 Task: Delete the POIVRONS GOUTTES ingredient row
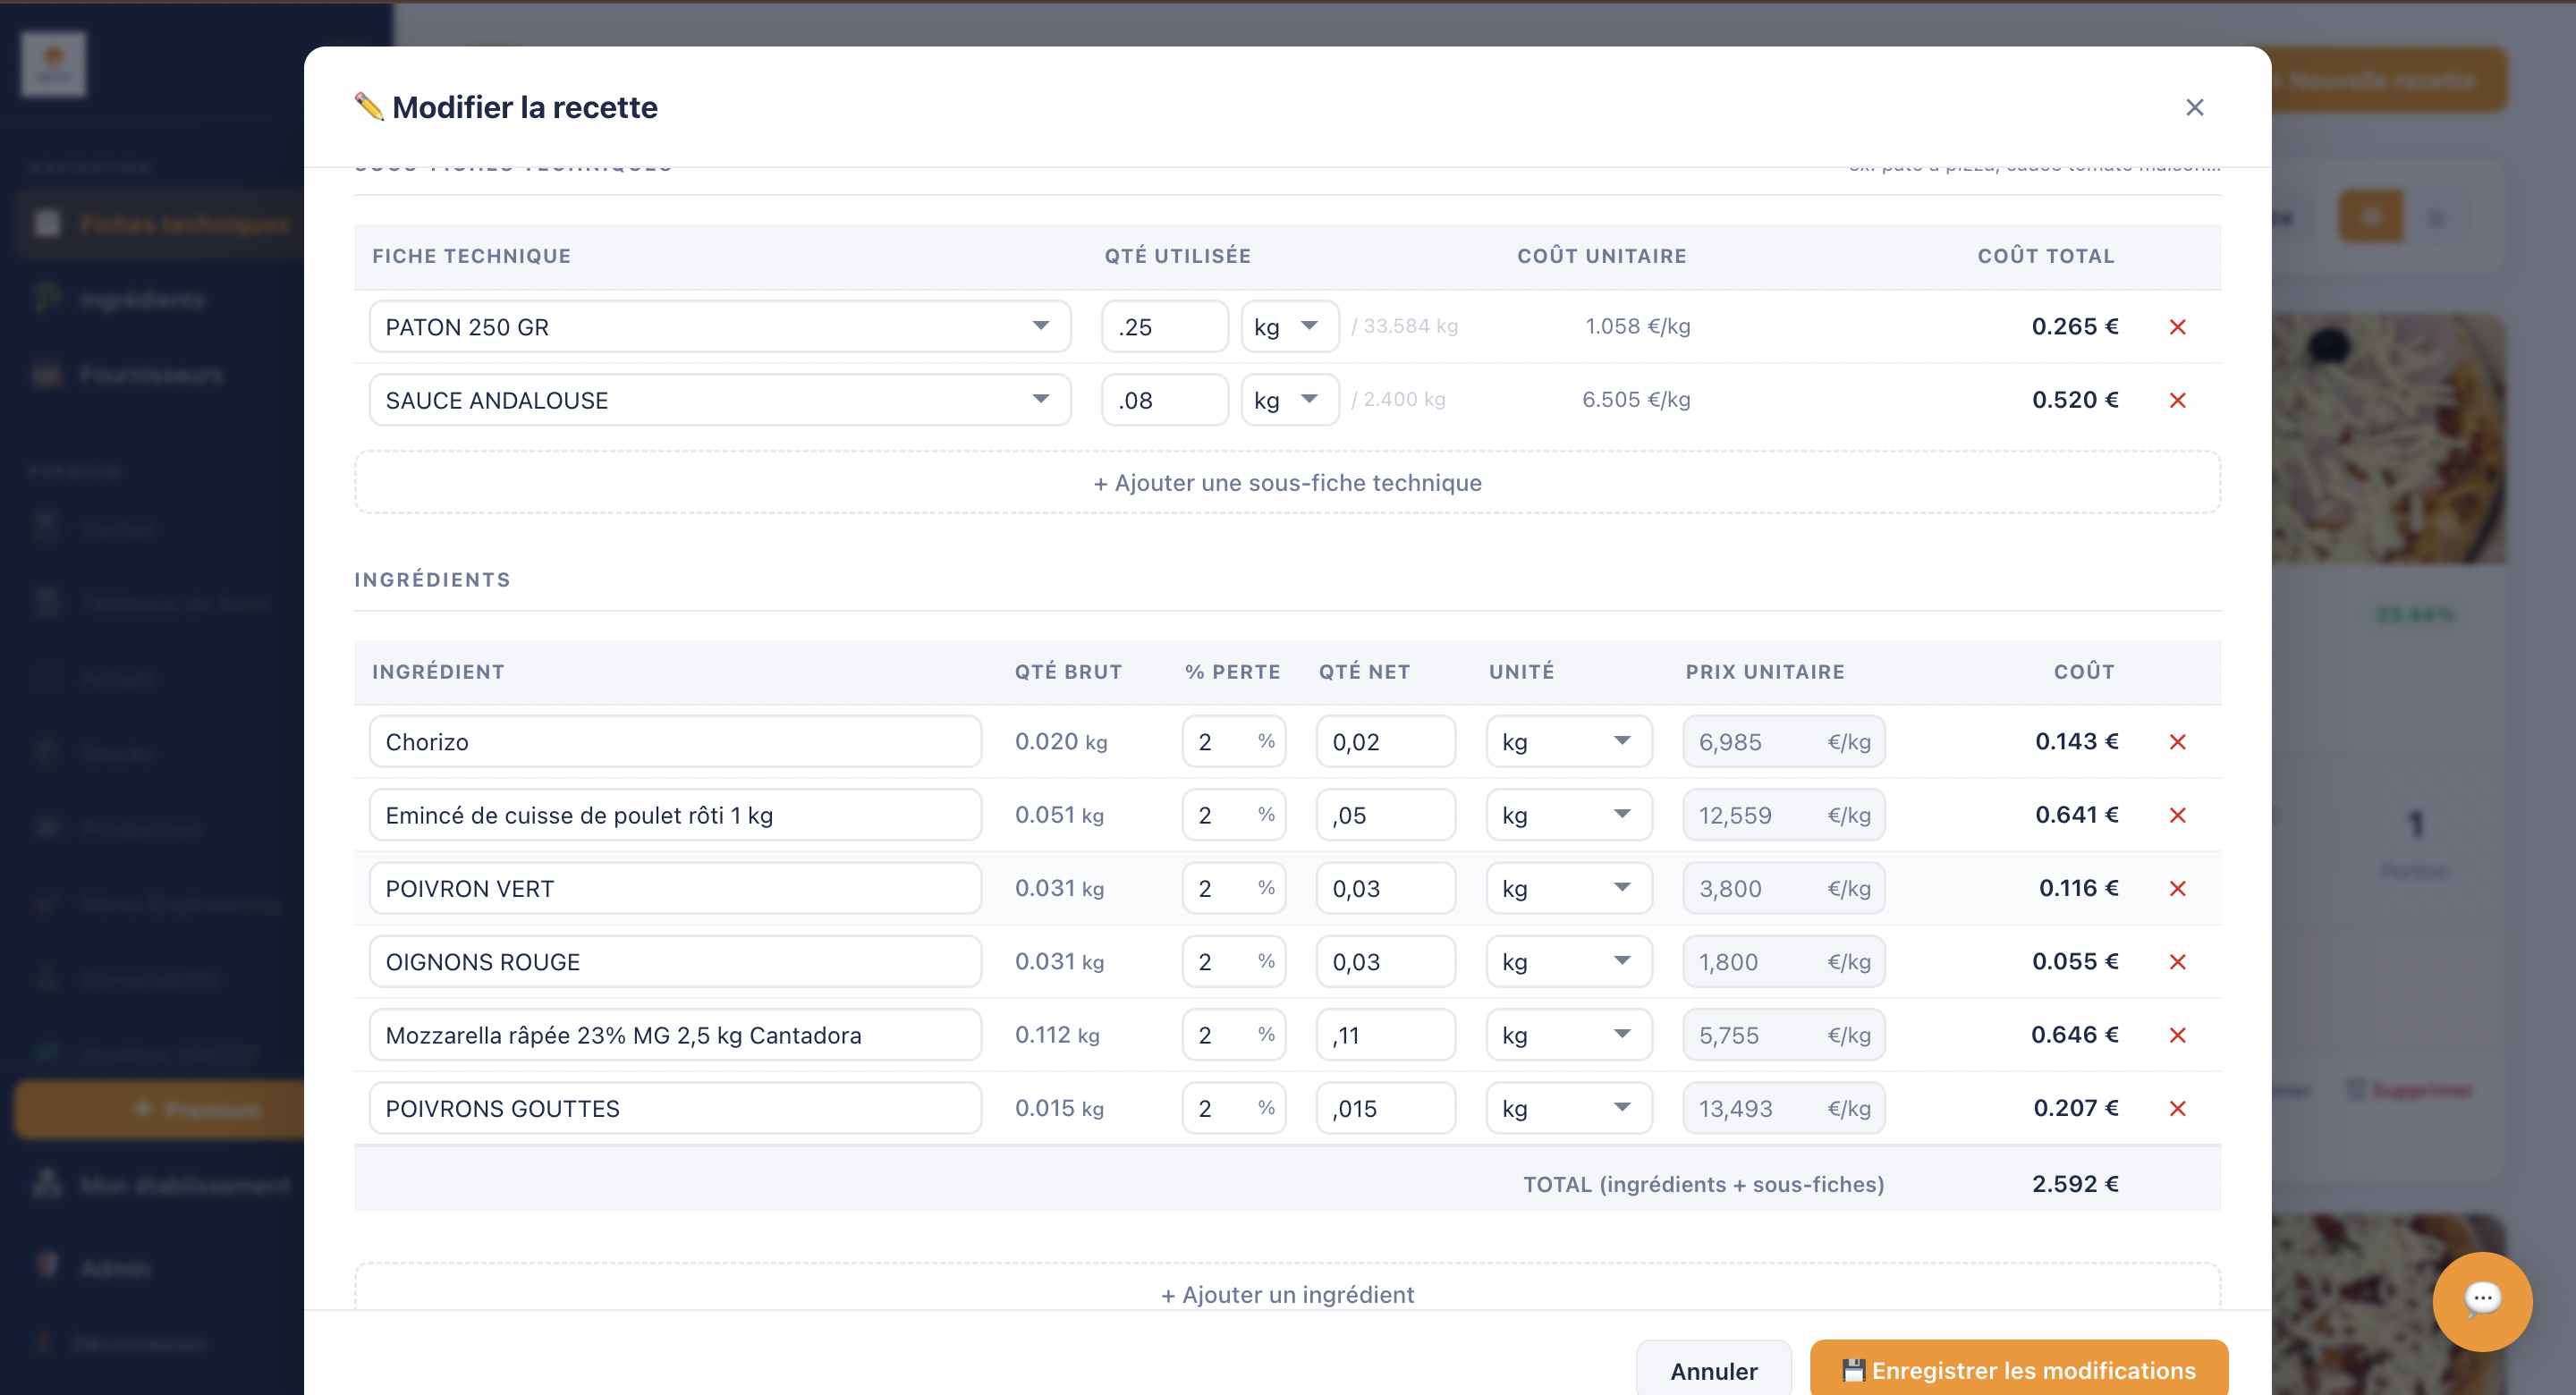click(2177, 1108)
